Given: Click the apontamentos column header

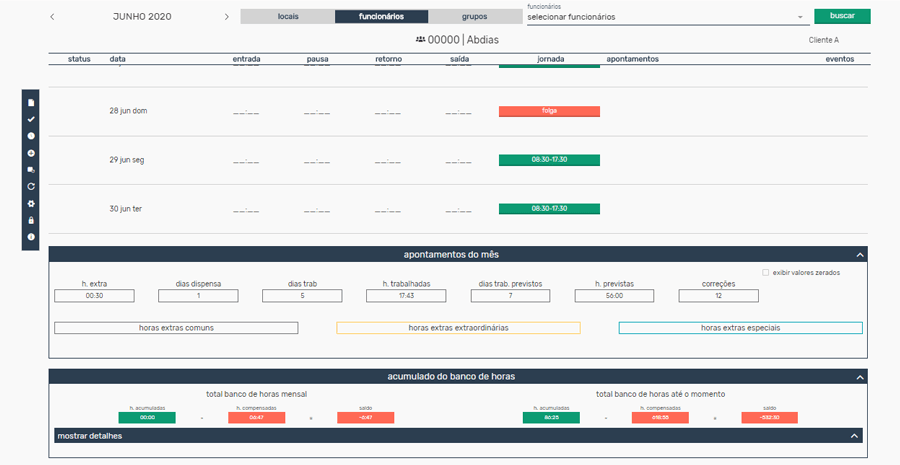Looking at the screenshot, I should (633, 59).
